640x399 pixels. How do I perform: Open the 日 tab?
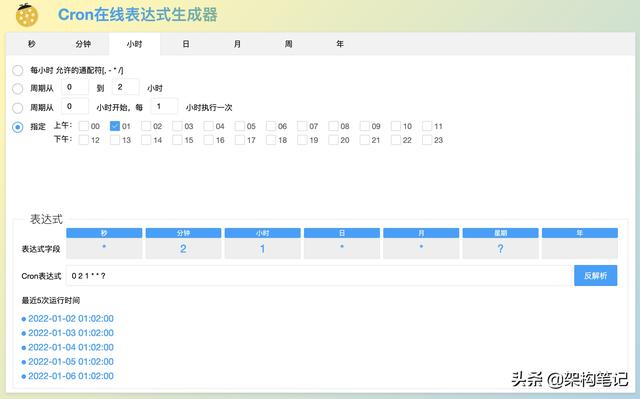tap(186, 44)
